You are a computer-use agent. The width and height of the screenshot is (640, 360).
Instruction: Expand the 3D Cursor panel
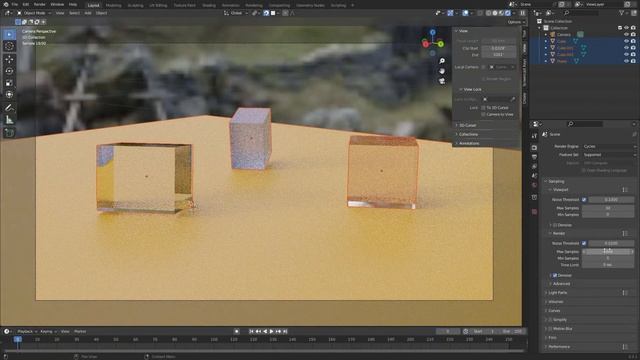pos(468,125)
